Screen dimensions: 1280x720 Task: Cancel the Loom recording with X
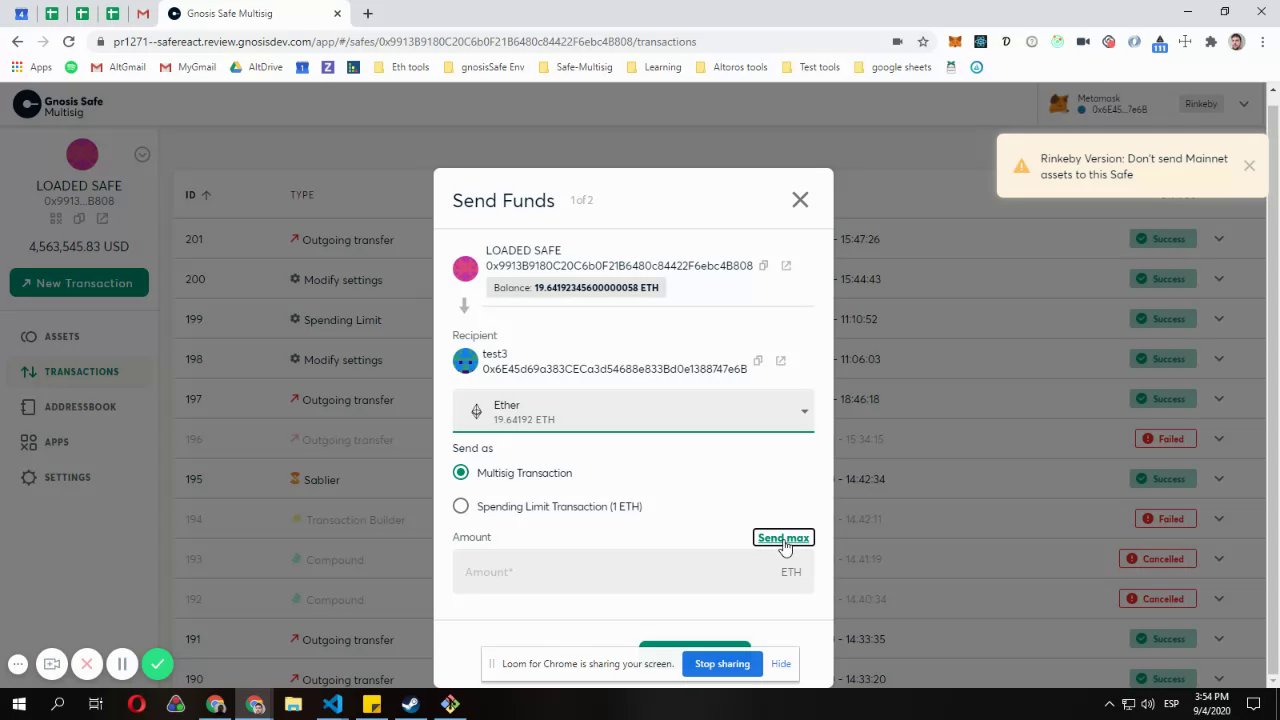[87, 664]
